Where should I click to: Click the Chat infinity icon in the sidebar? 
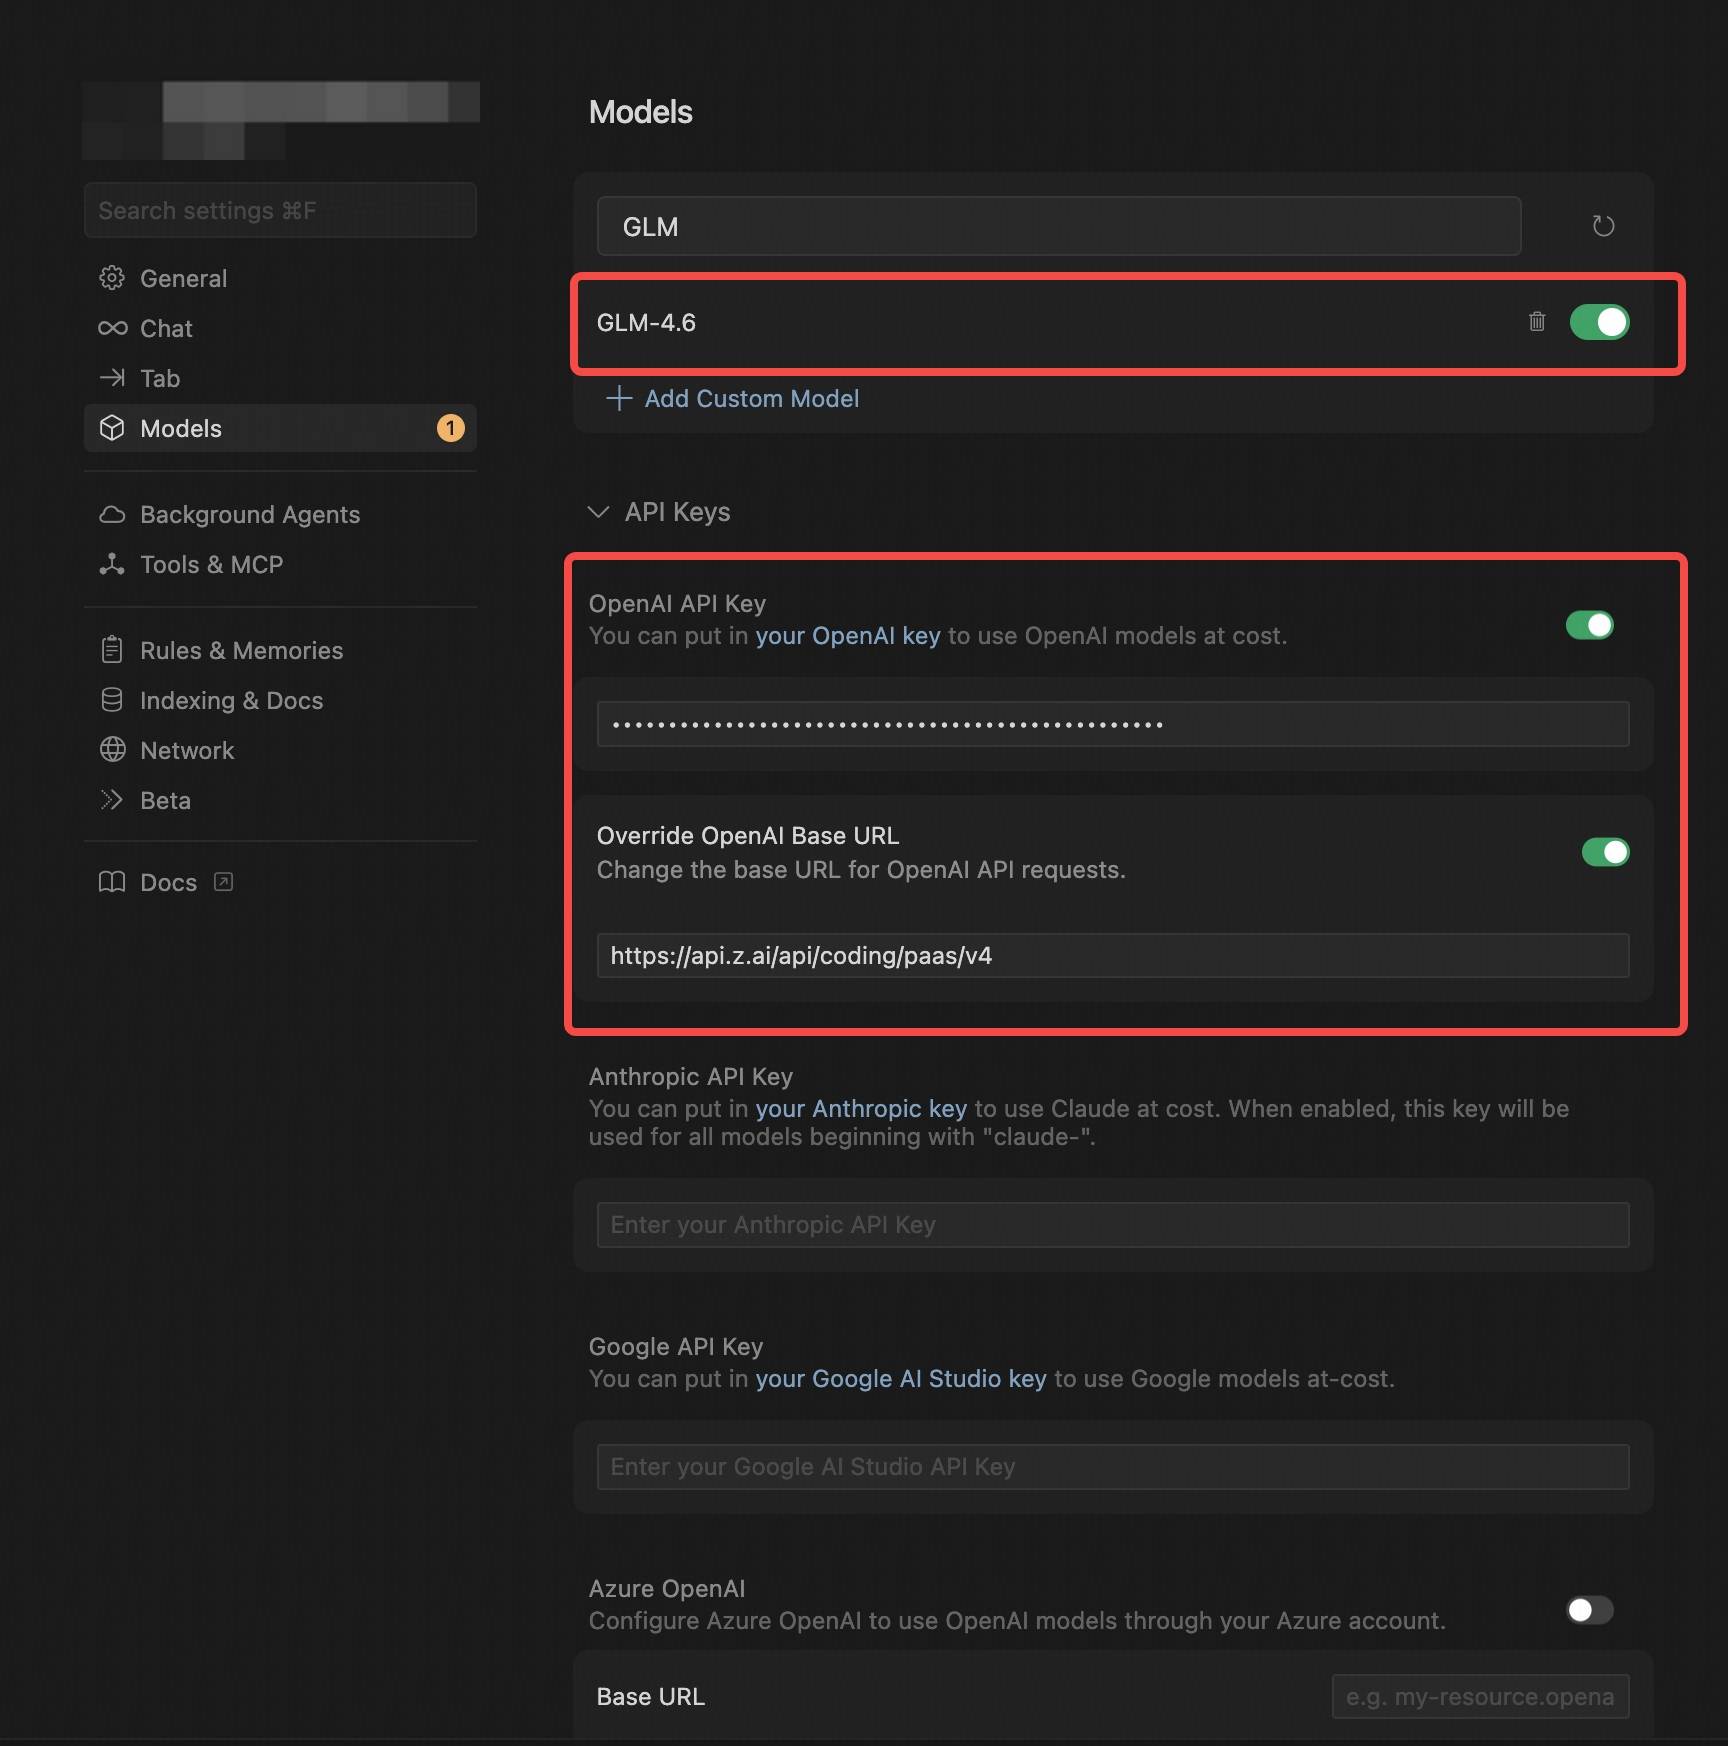[112, 328]
